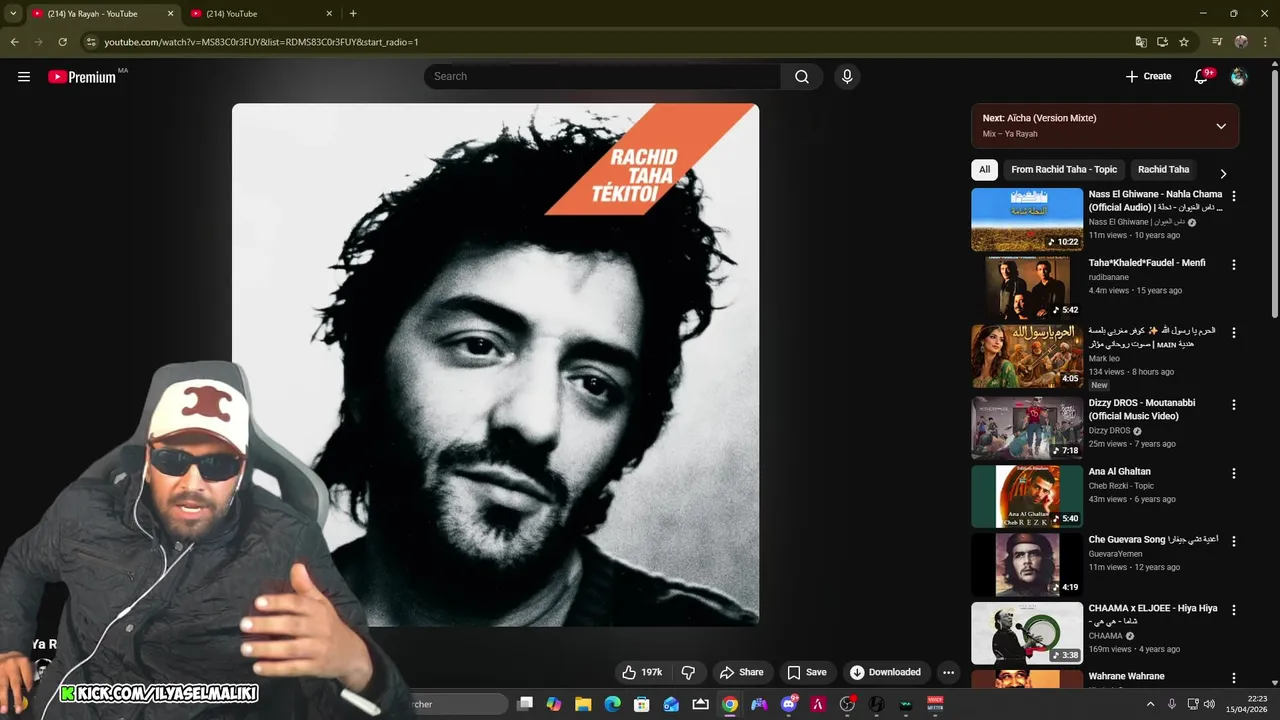
Task: Click the address bar URL
Action: [261, 42]
